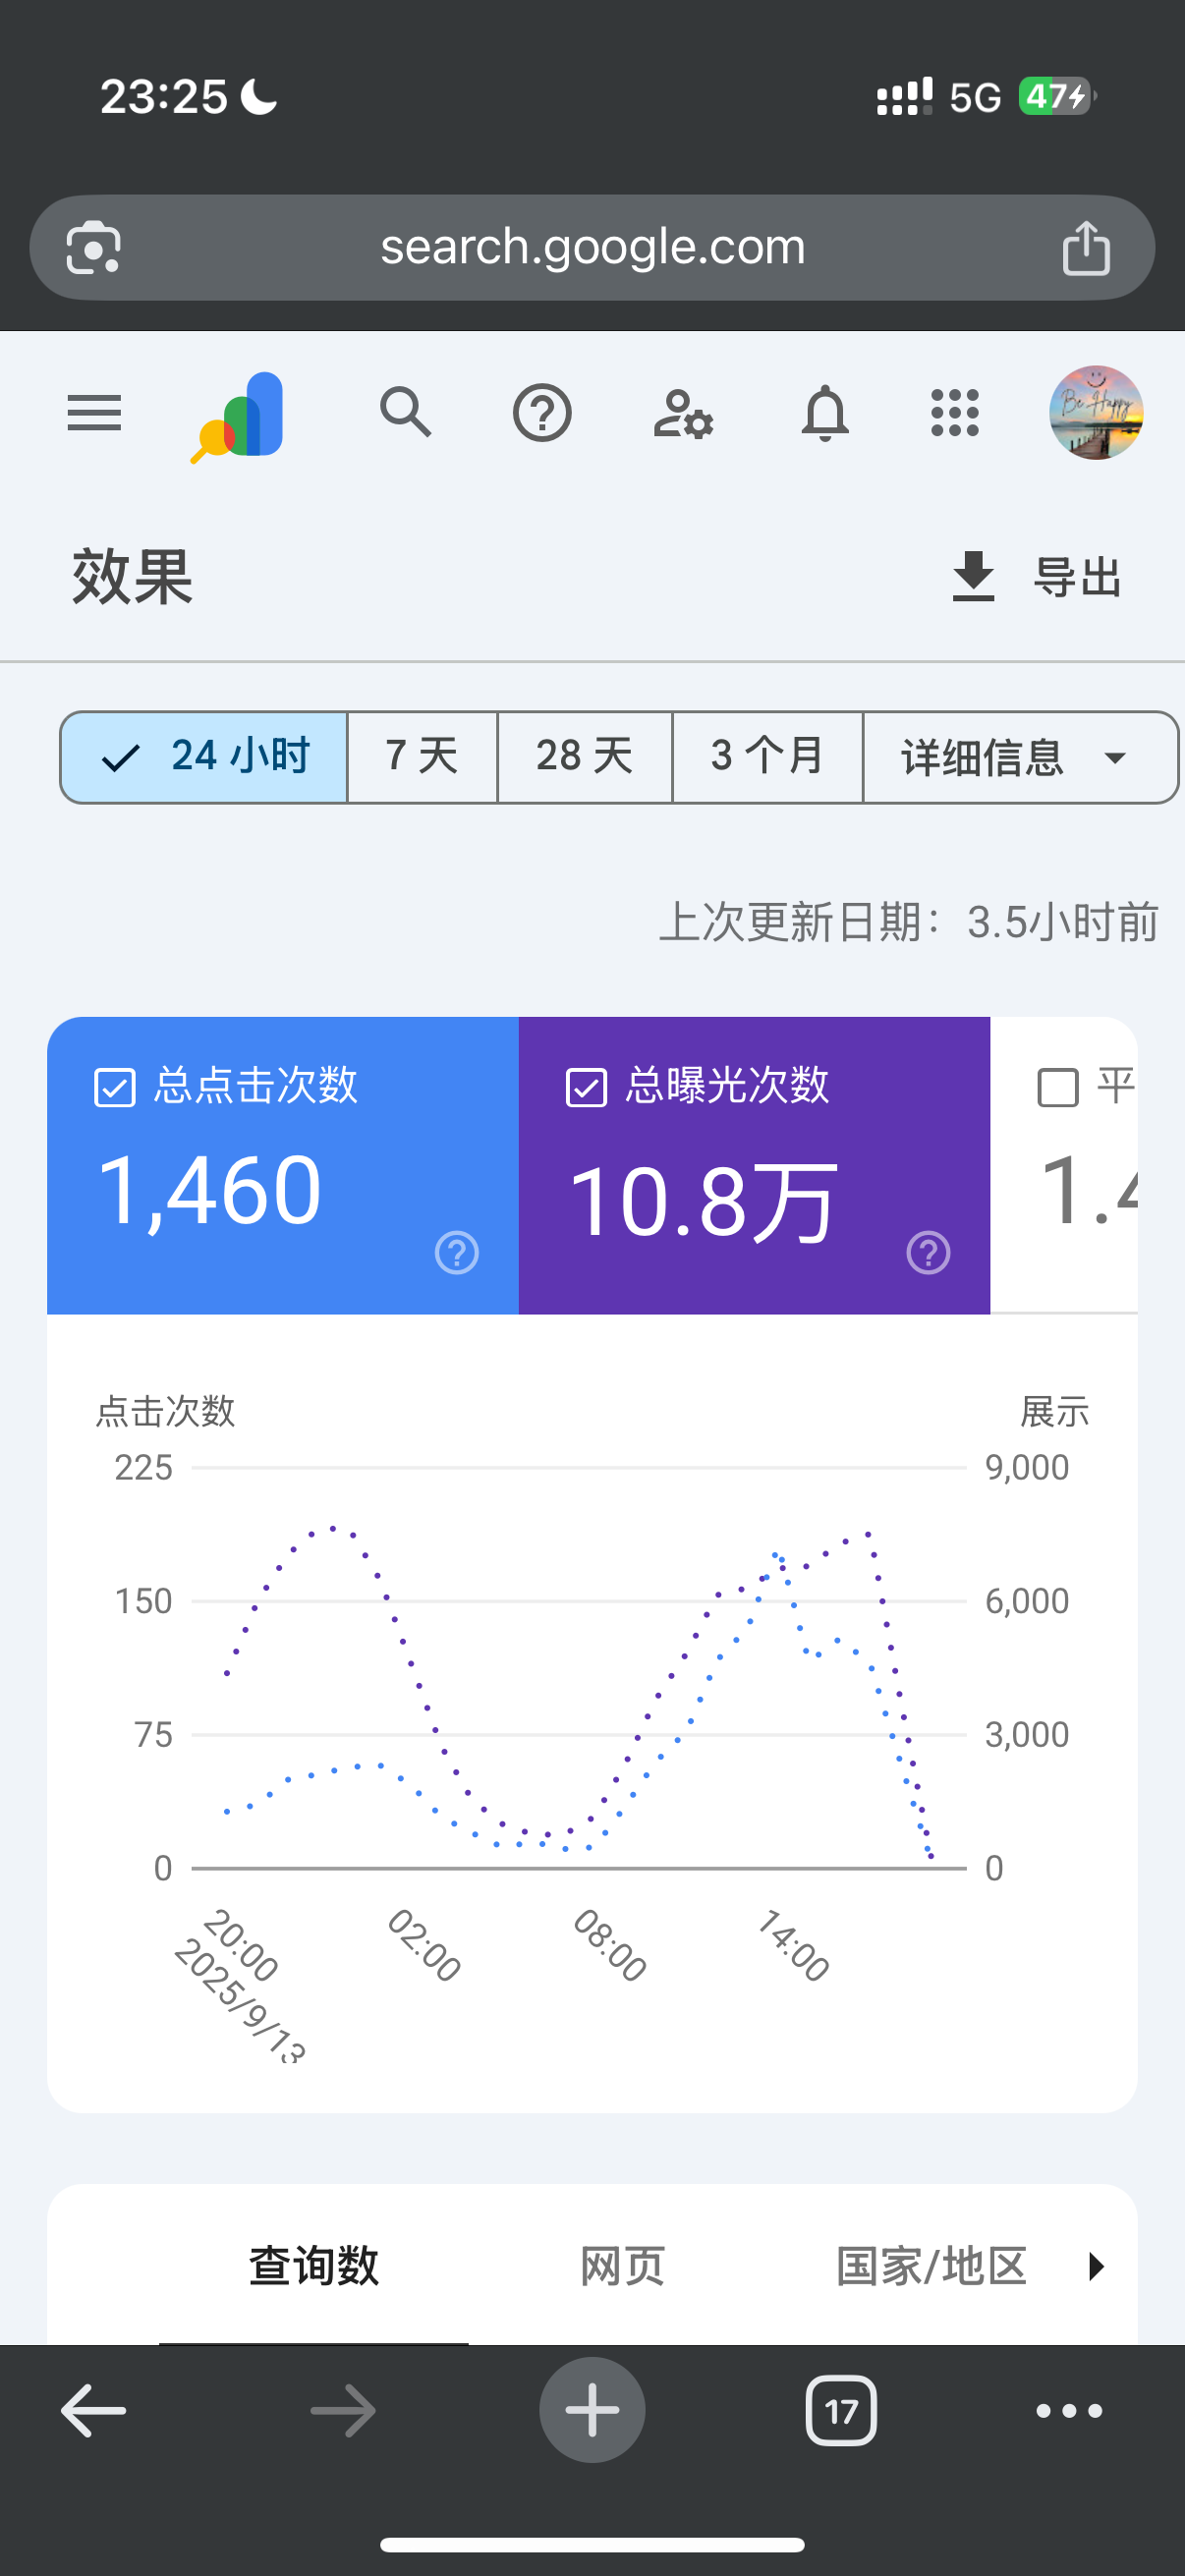Enable the third metric checkbox 平

[x=1058, y=1087]
